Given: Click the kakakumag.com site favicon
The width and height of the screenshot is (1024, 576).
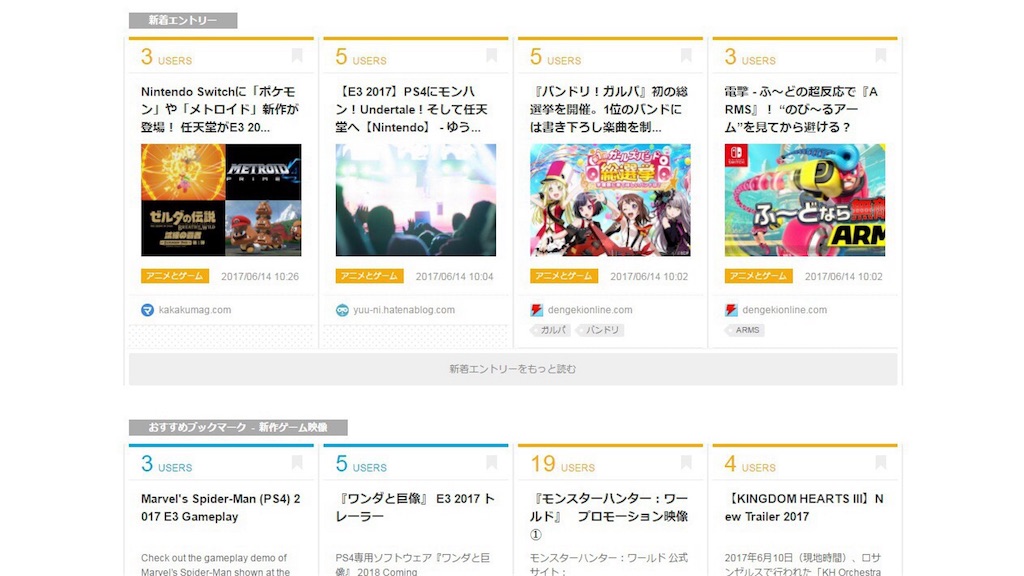Looking at the screenshot, I should (148, 310).
